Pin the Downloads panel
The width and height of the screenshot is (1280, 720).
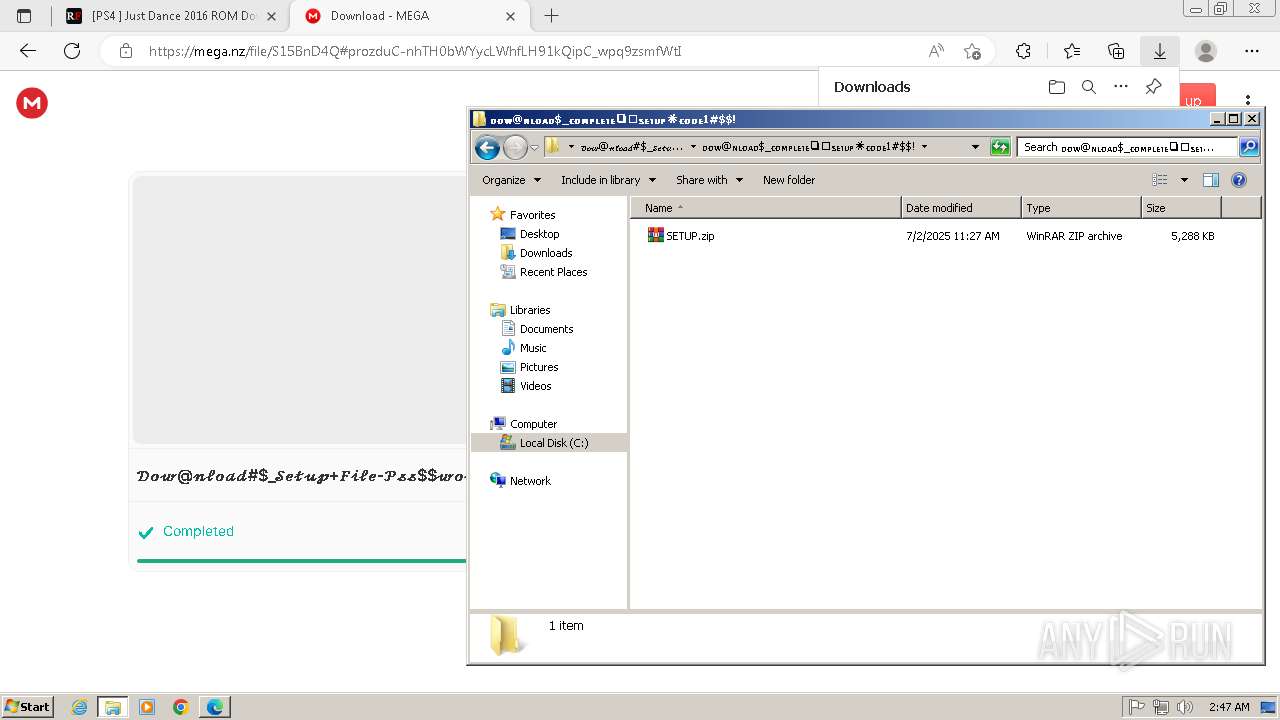[x=1153, y=87]
